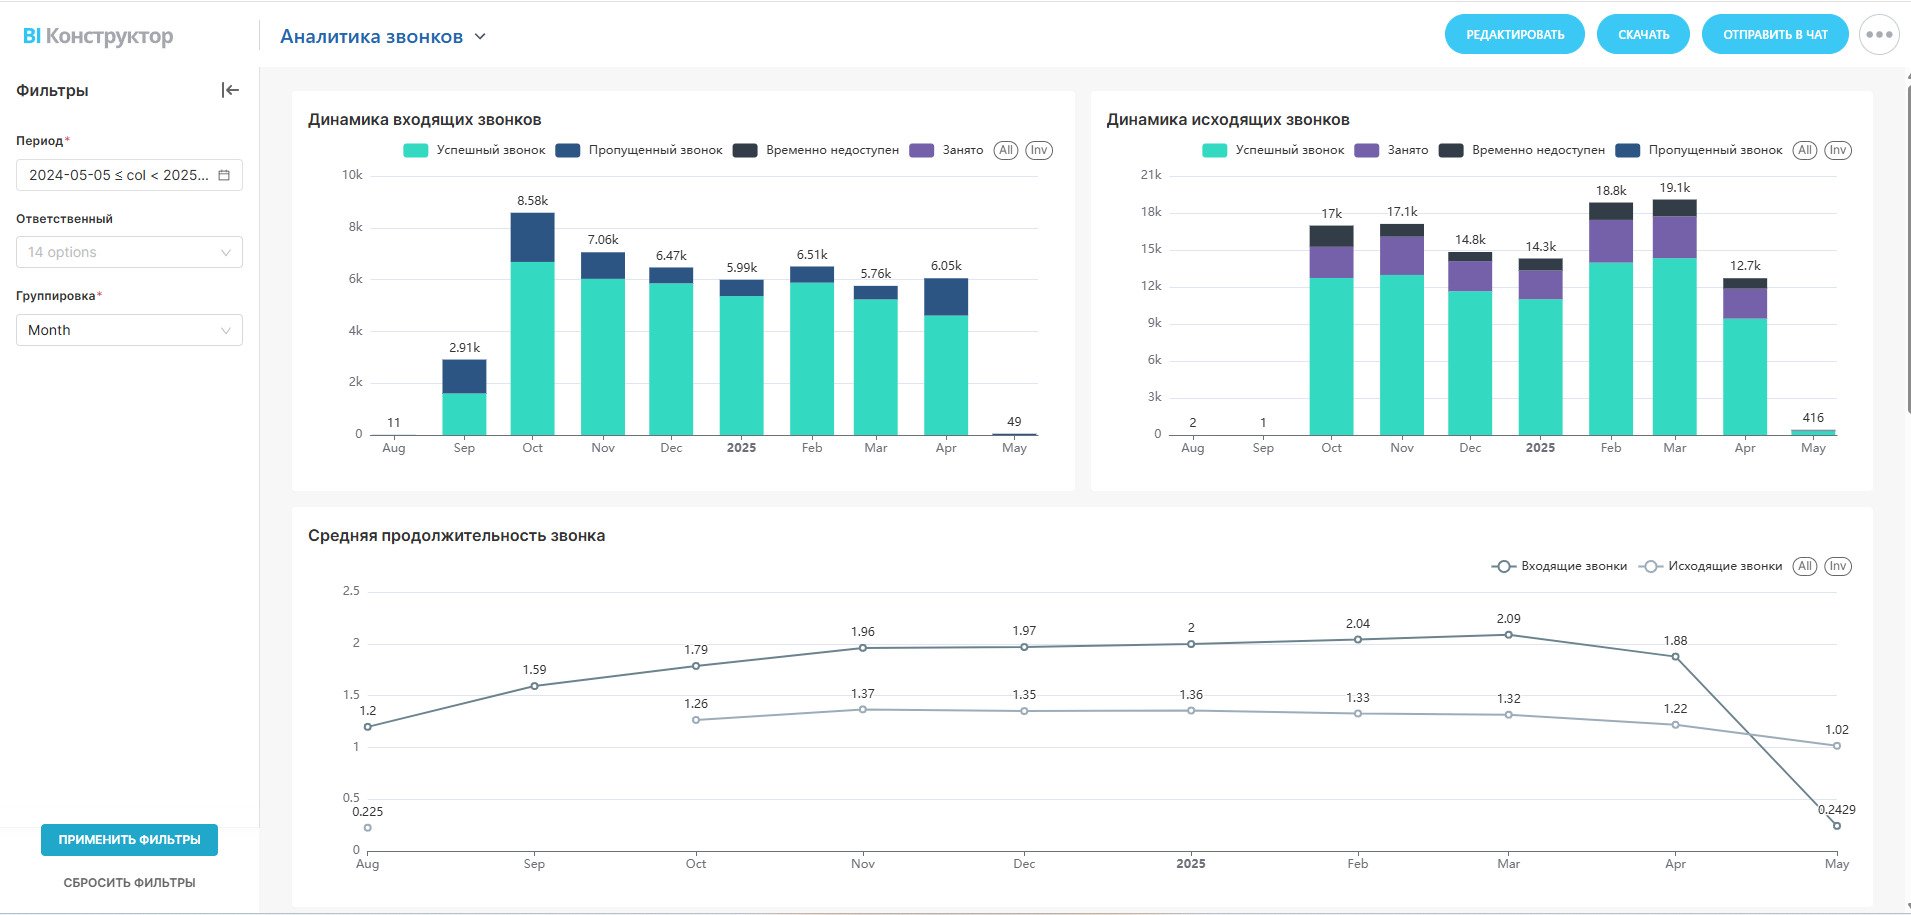Toggle Успешный звонок in incoming calls legend

coord(474,150)
